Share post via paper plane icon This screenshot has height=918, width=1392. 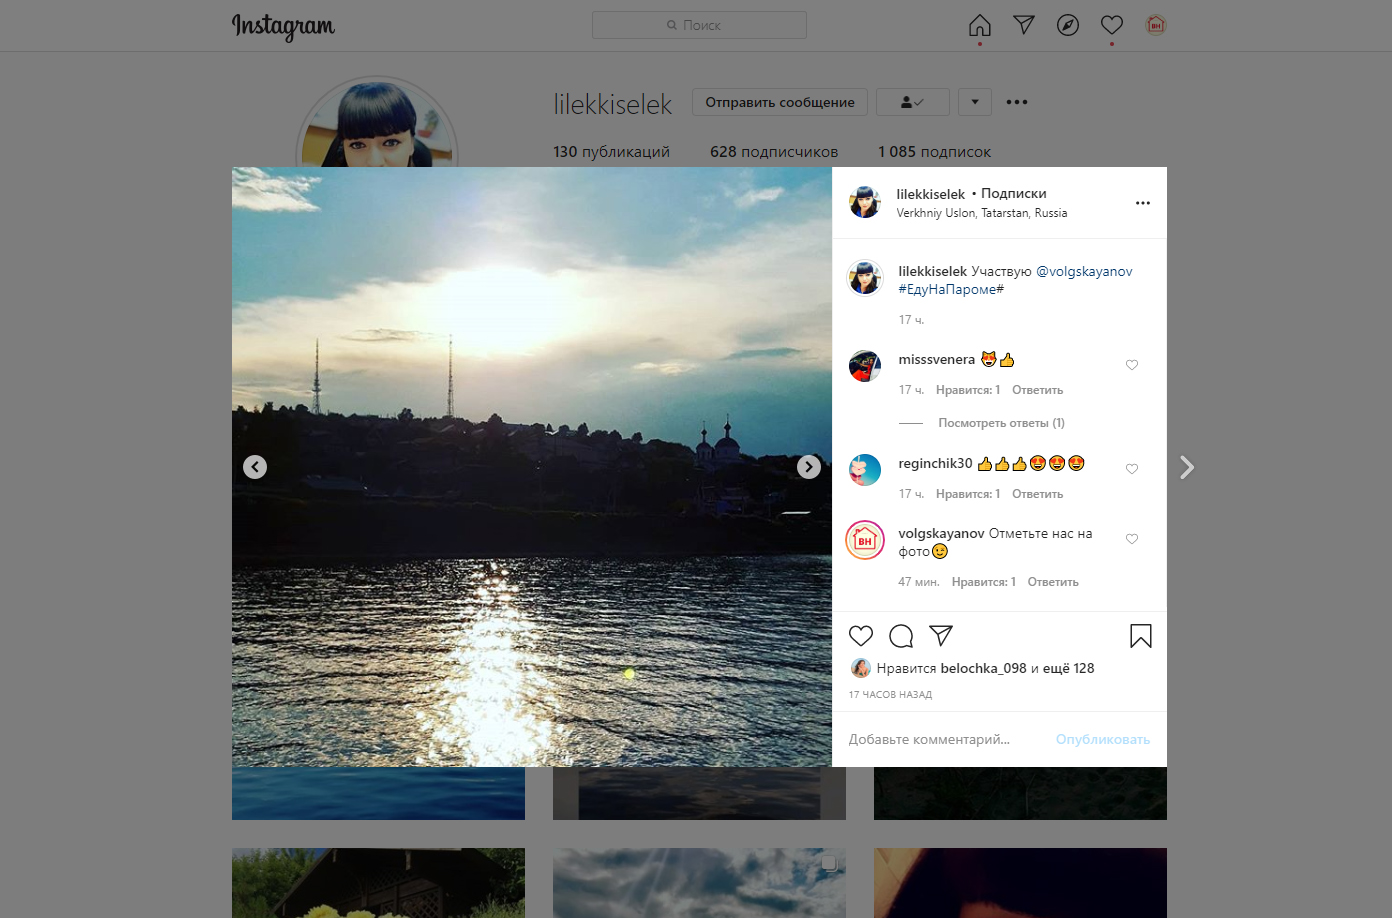tap(941, 636)
